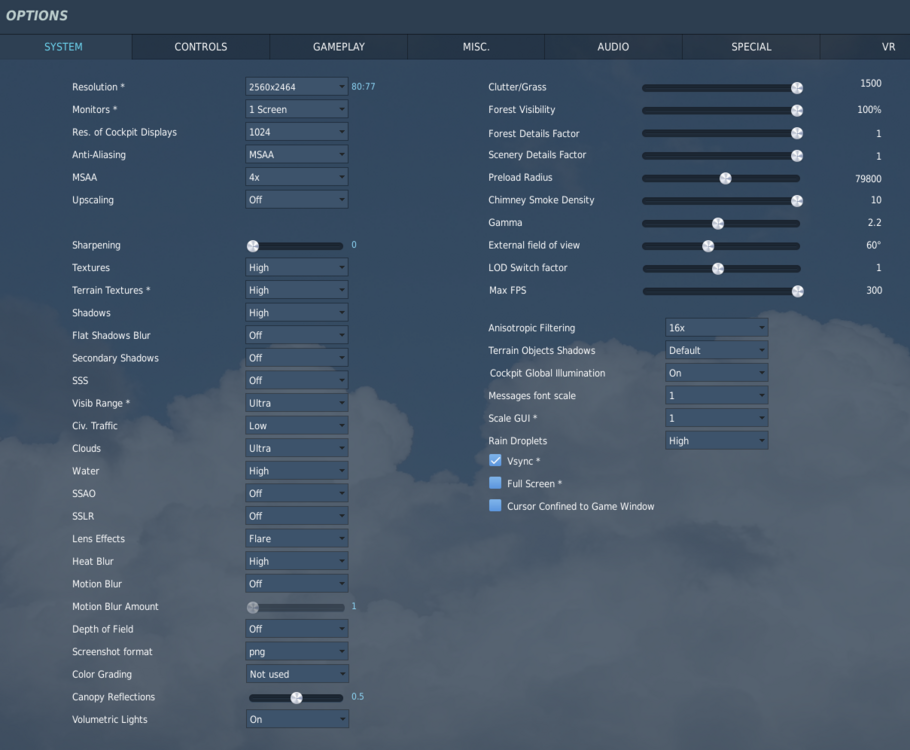
Task: Click the Motion Blur Amount slider
Action: pos(296,607)
